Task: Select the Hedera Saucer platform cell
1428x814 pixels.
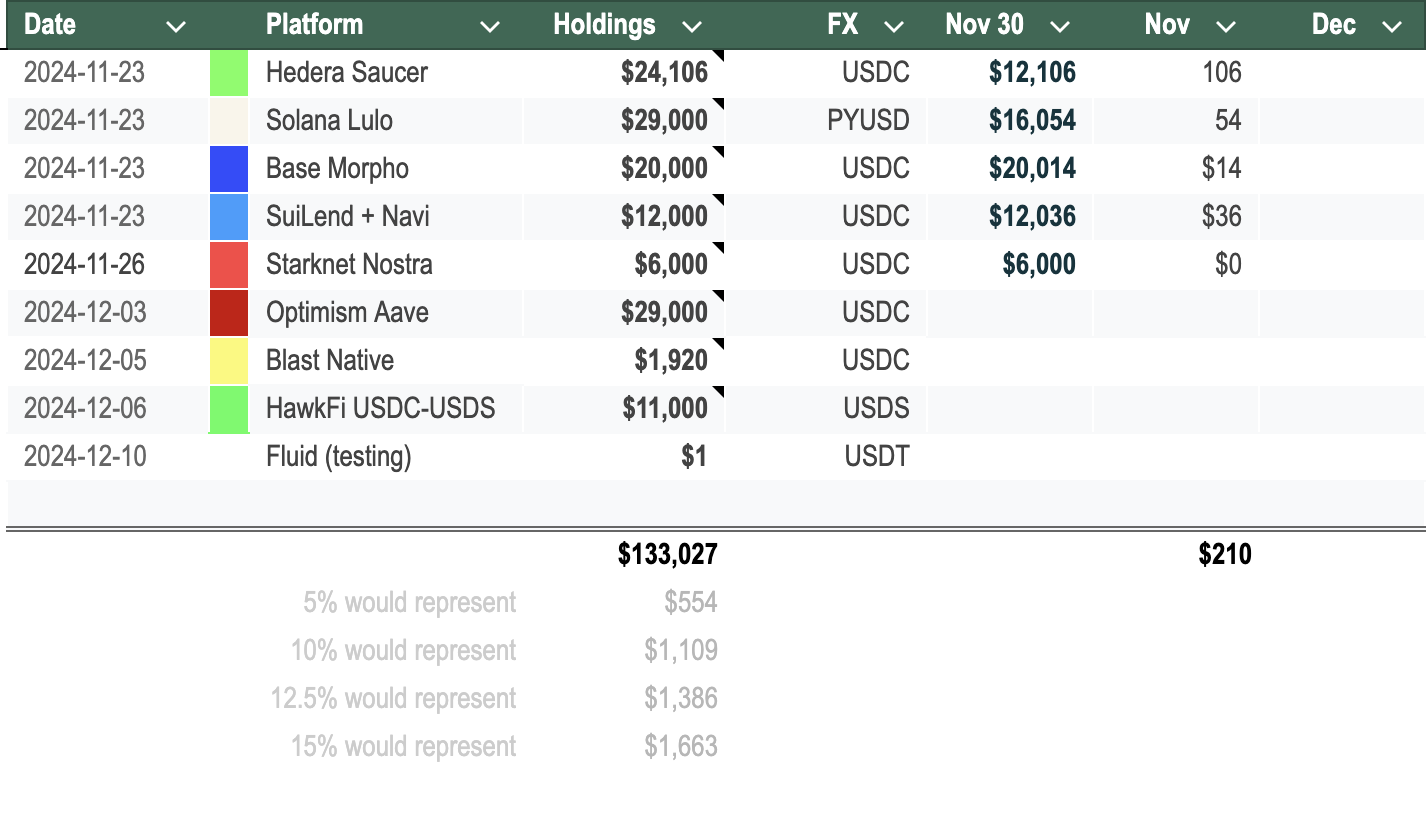Action: (385, 72)
